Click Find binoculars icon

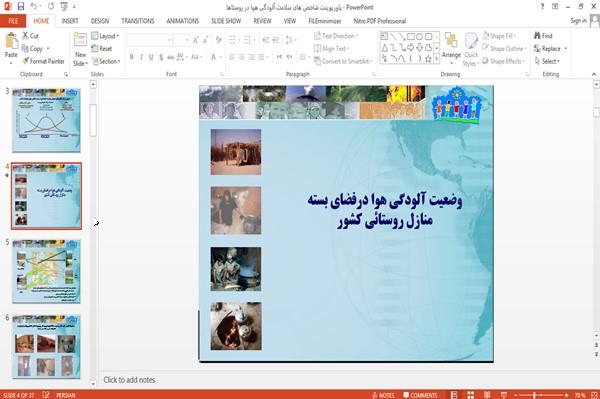537,36
